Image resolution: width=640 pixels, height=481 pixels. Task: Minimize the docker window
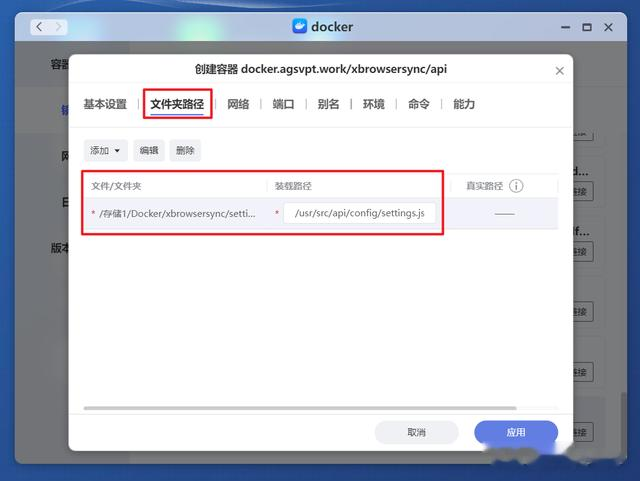565,27
